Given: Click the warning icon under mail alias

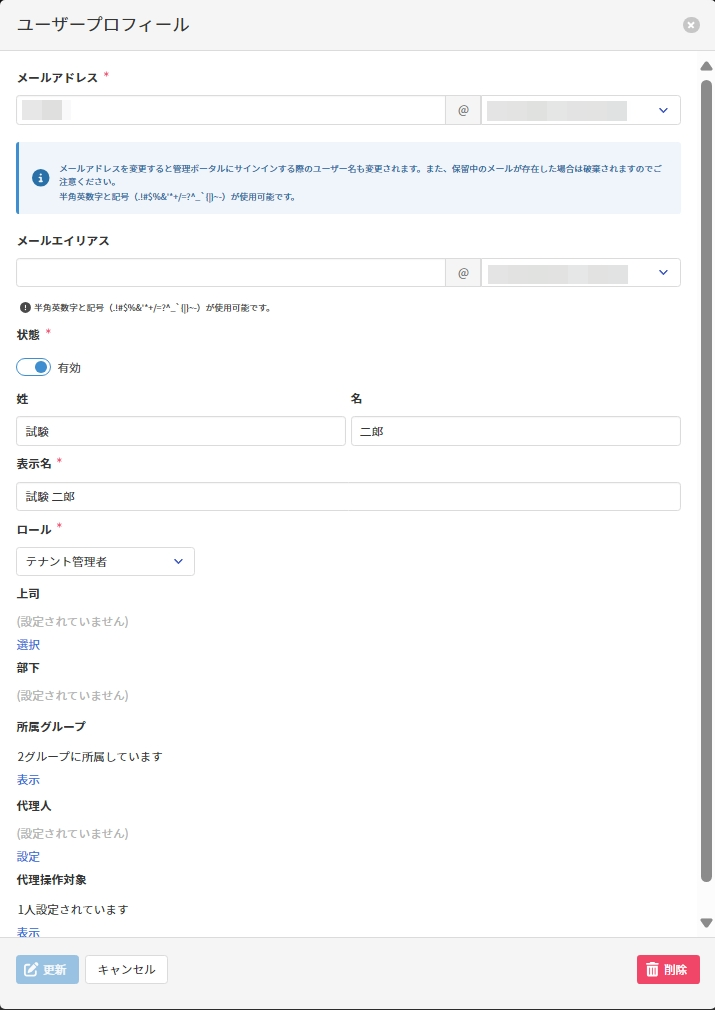Looking at the screenshot, I should pos(25,308).
